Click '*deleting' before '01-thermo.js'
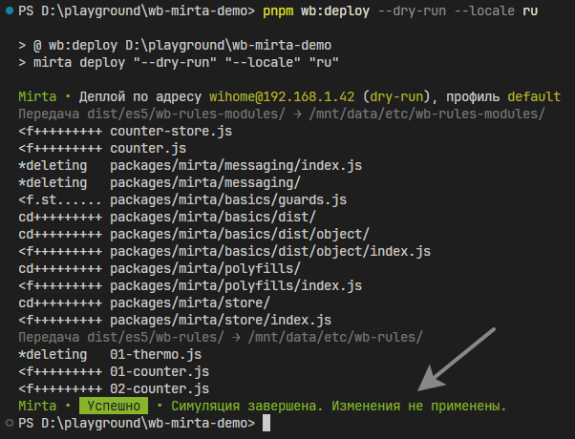The height and width of the screenshot is (439, 575). tap(53, 355)
